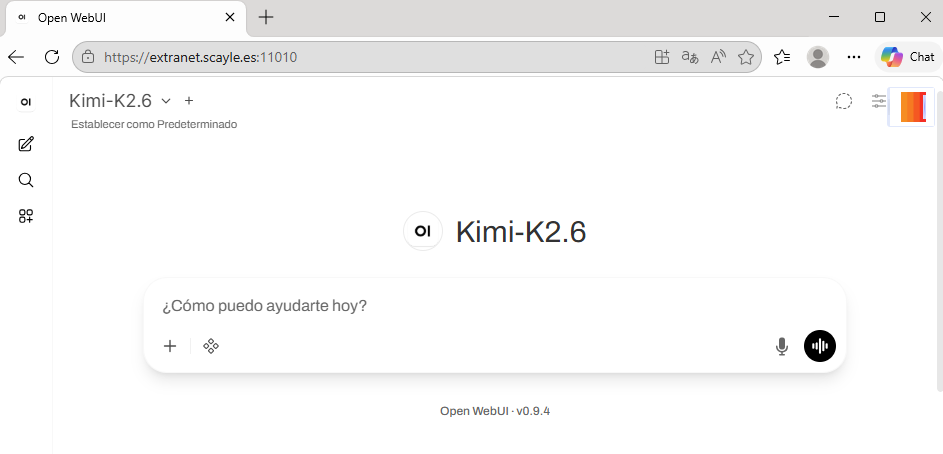
Task: Open the Open WebUI sidebar logo
Action: (26, 102)
